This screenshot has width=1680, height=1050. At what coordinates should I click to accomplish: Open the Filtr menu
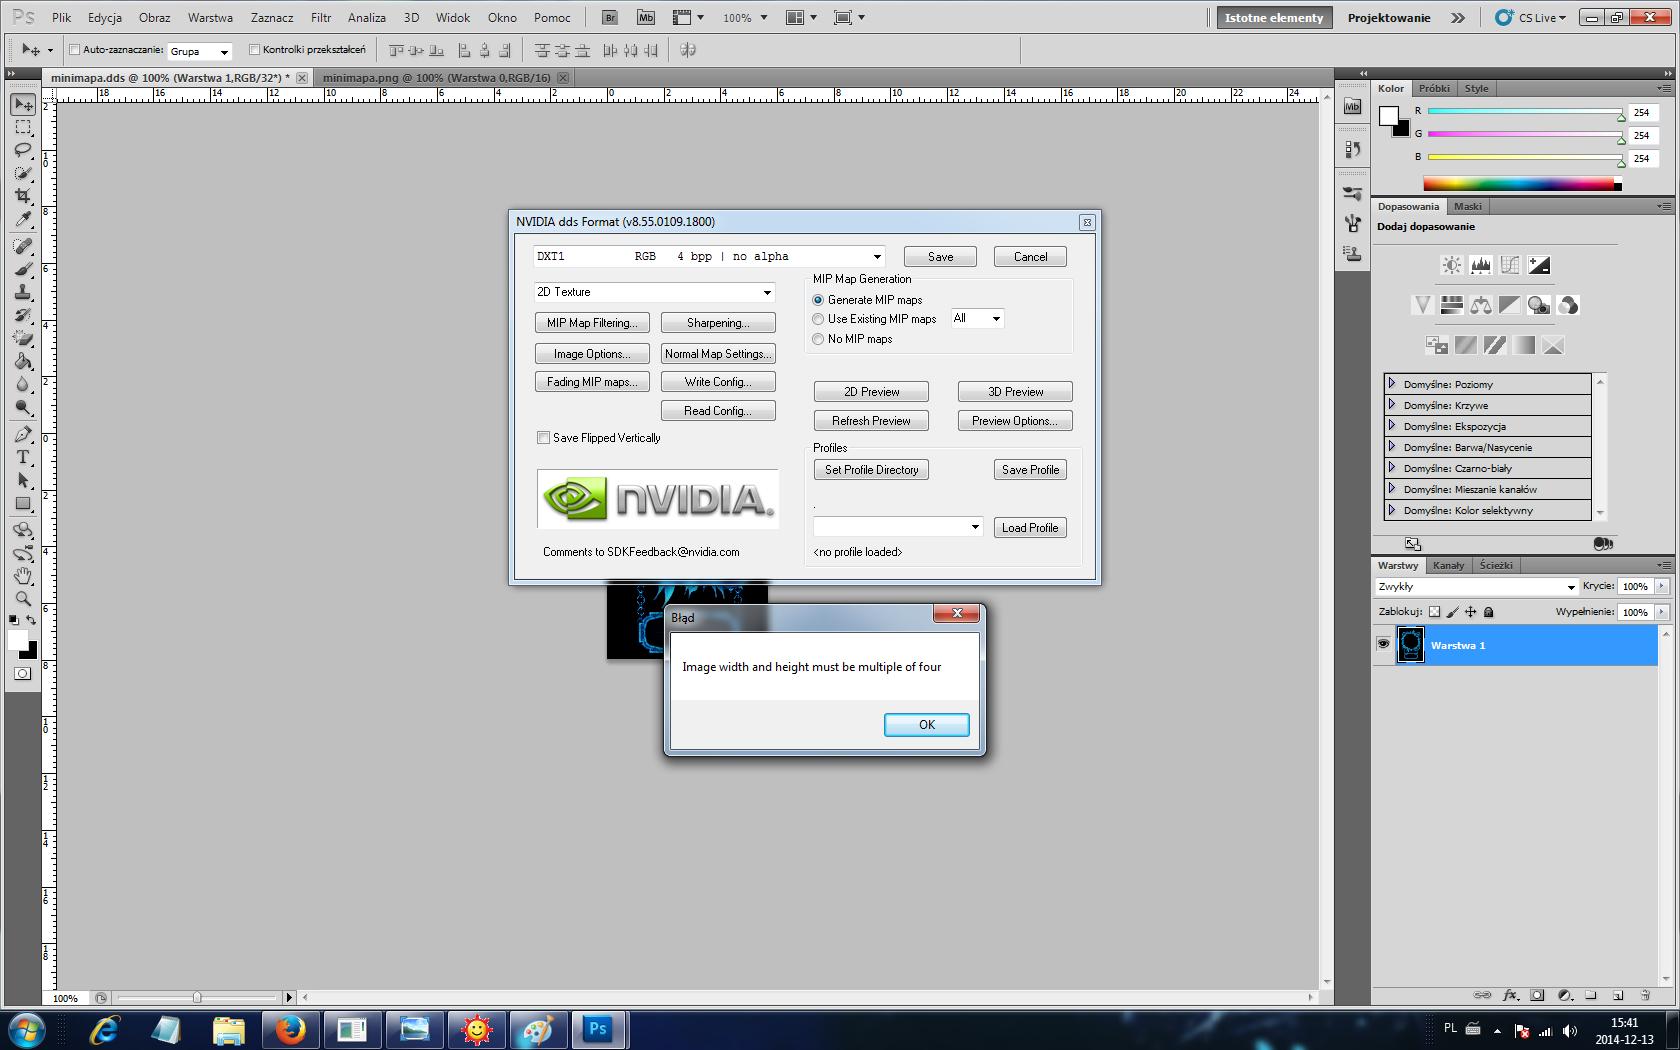(x=321, y=18)
